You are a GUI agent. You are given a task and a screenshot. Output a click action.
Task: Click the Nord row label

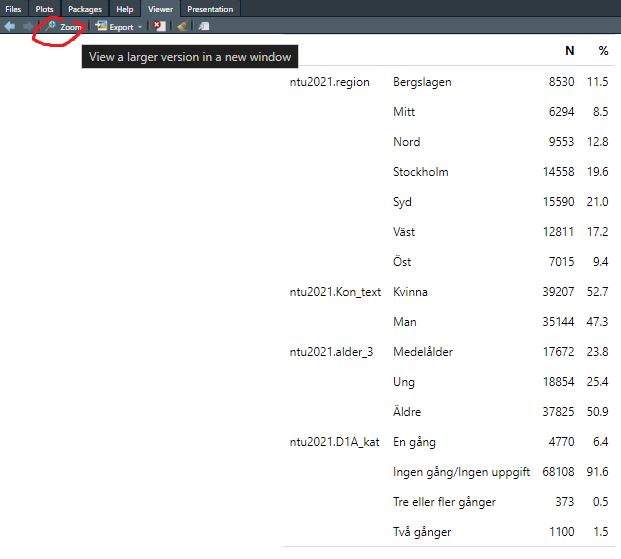click(407, 142)
